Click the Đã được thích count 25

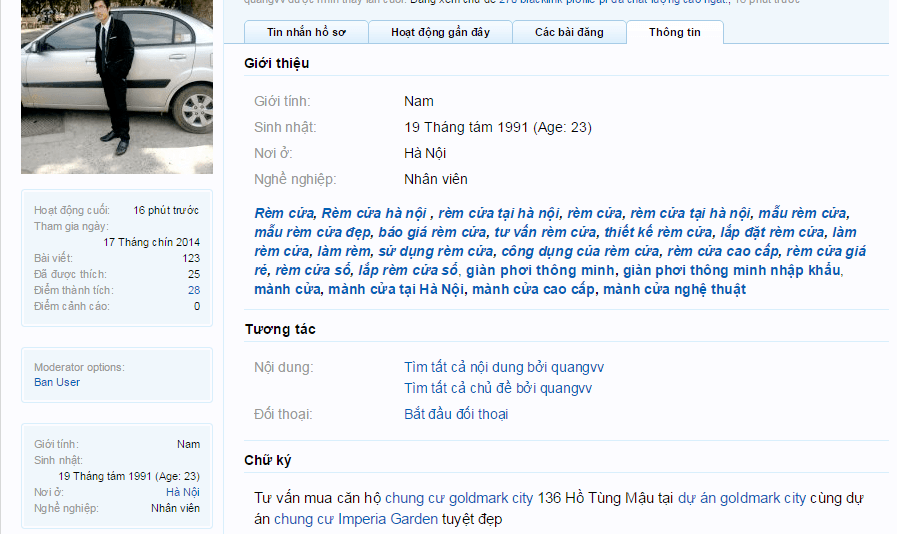tap(194, 274)
